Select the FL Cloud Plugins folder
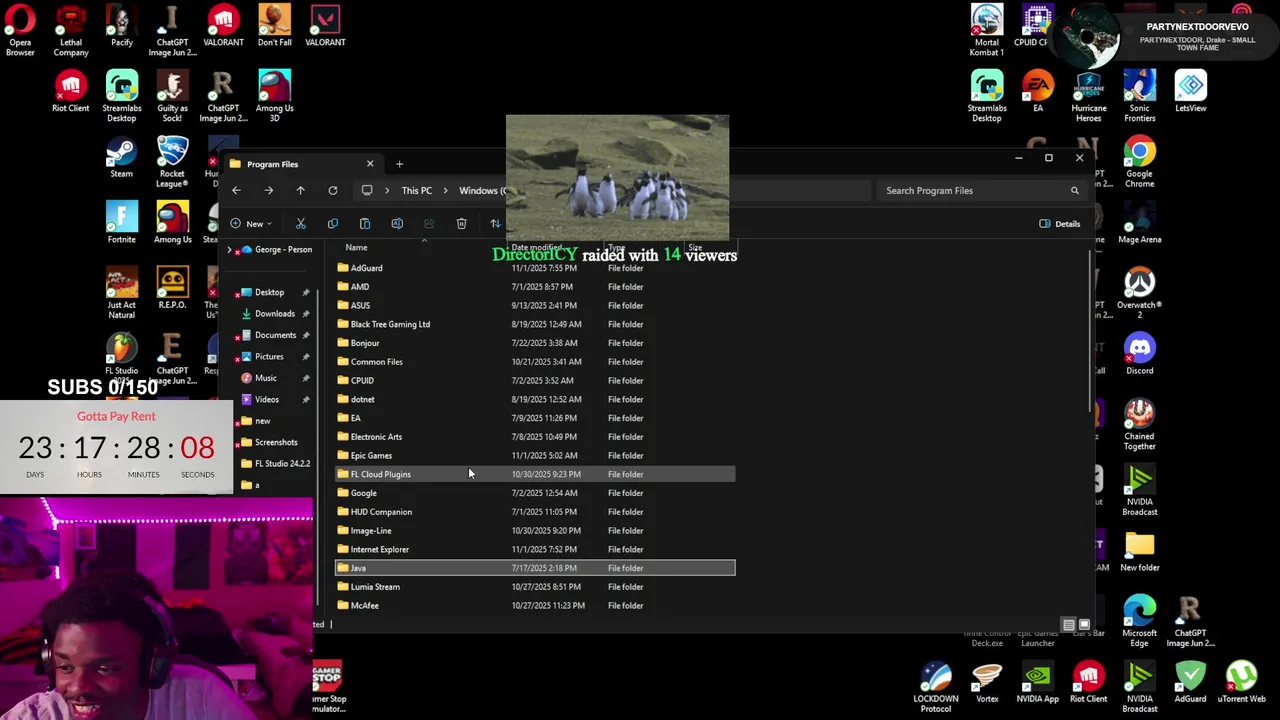This screenshot has height=720, width=1280. (535, 474)
